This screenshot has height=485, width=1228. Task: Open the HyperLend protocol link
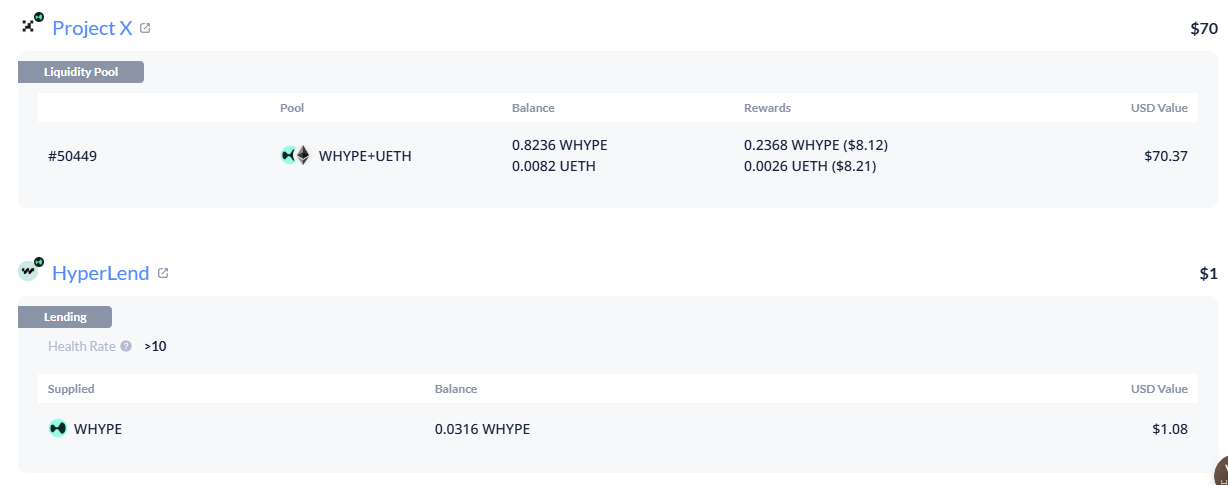coord(100,273)
